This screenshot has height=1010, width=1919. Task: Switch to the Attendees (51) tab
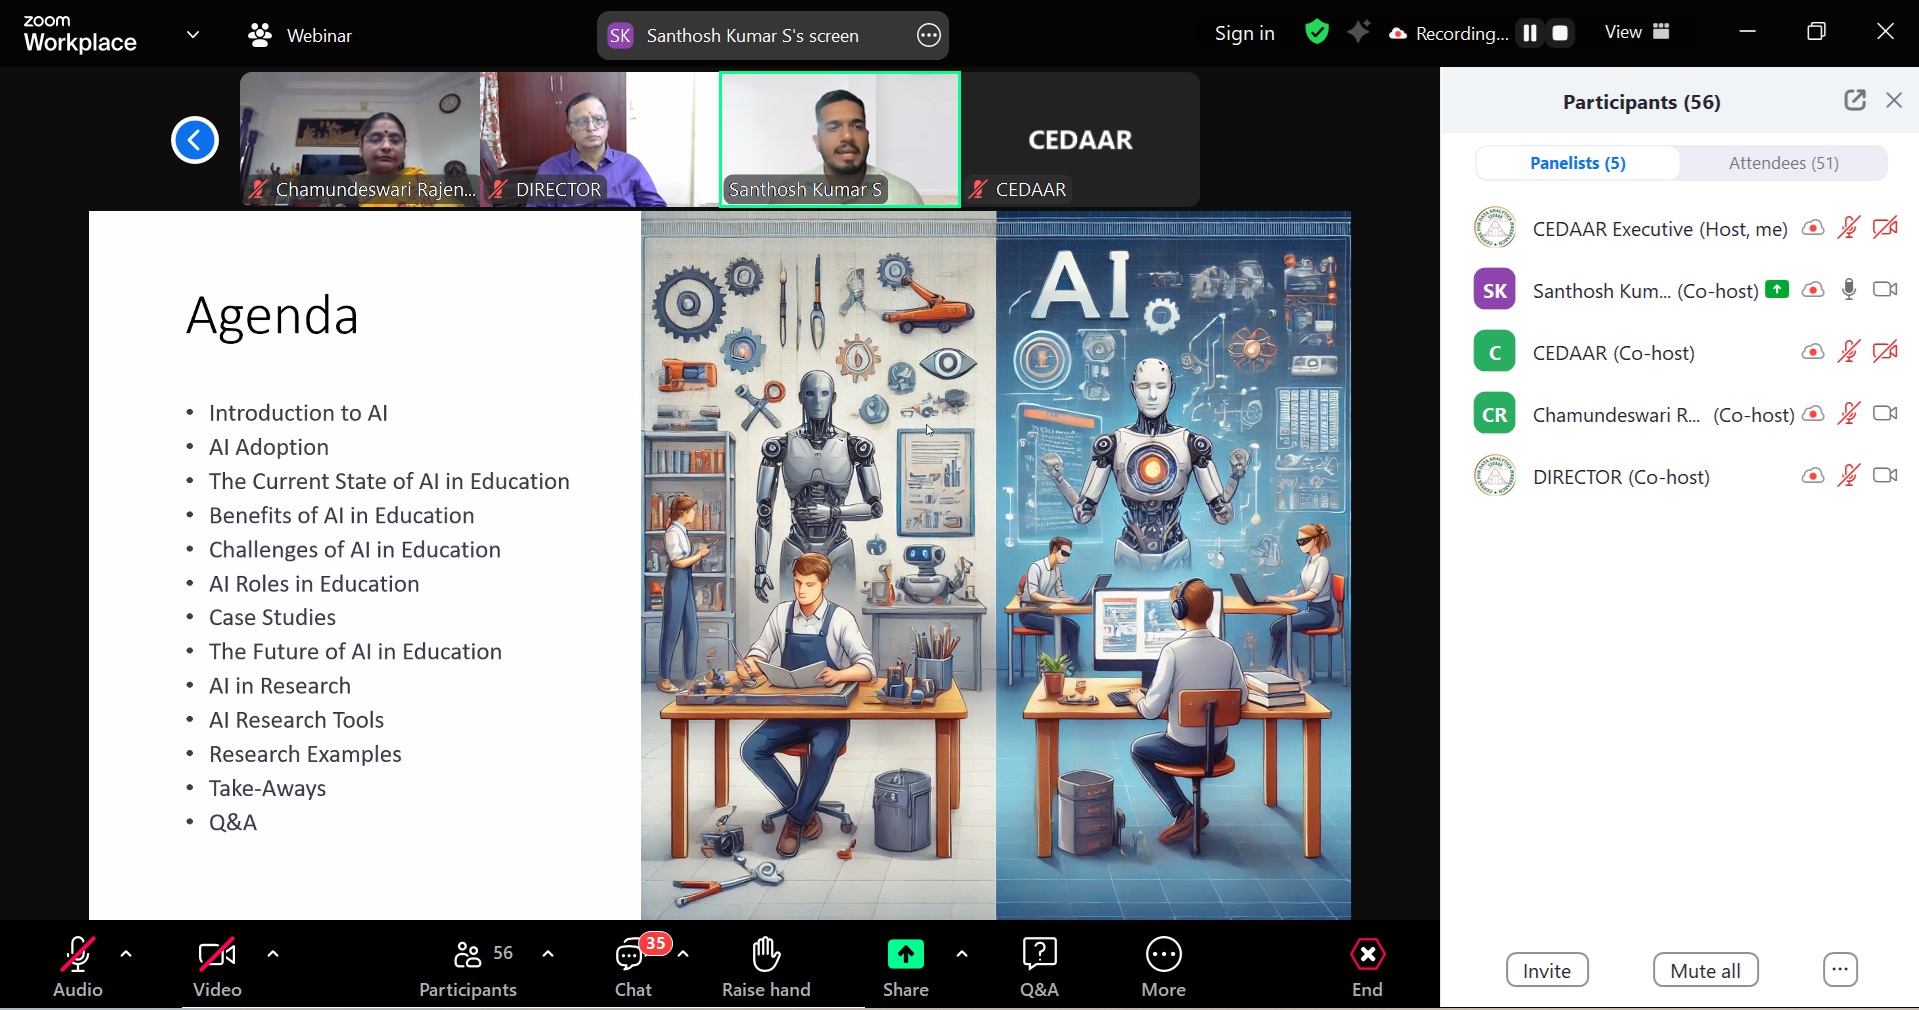pos(1783,163)
